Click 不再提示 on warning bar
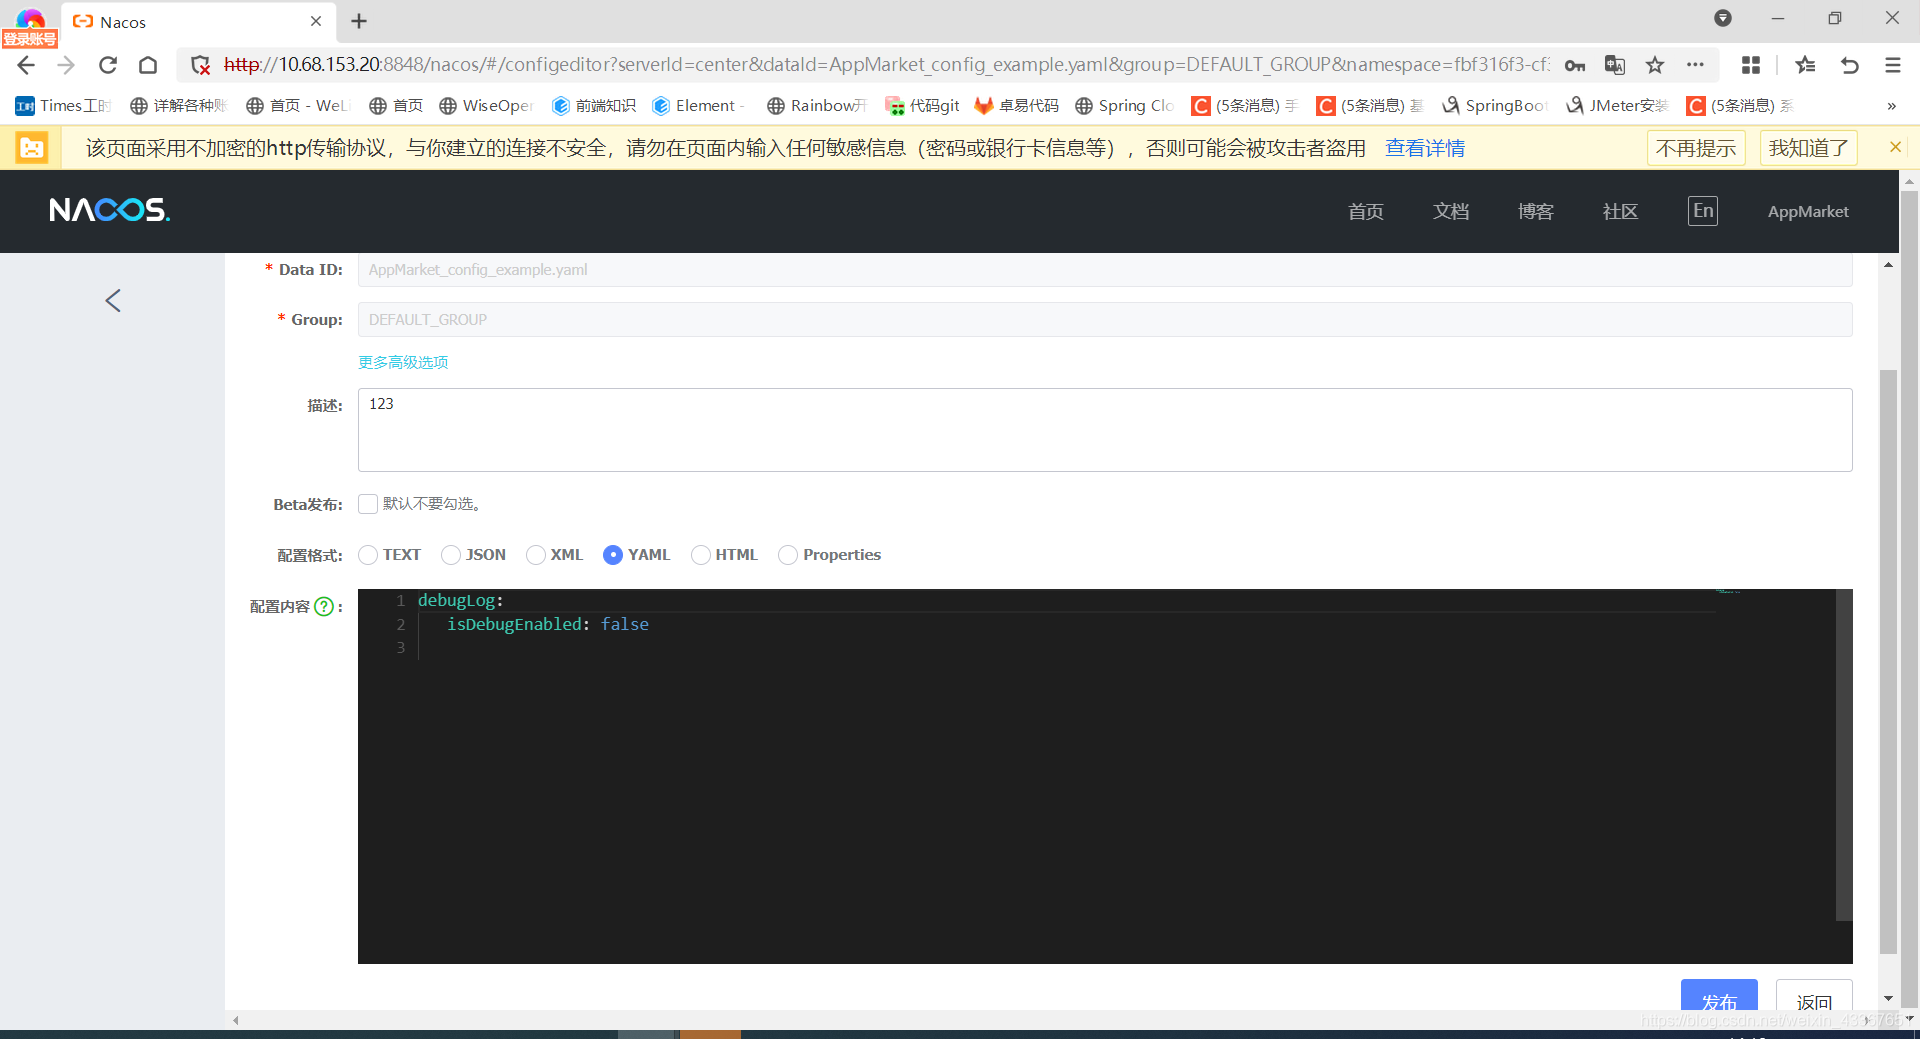1920x1039 pixels. 1696,148
